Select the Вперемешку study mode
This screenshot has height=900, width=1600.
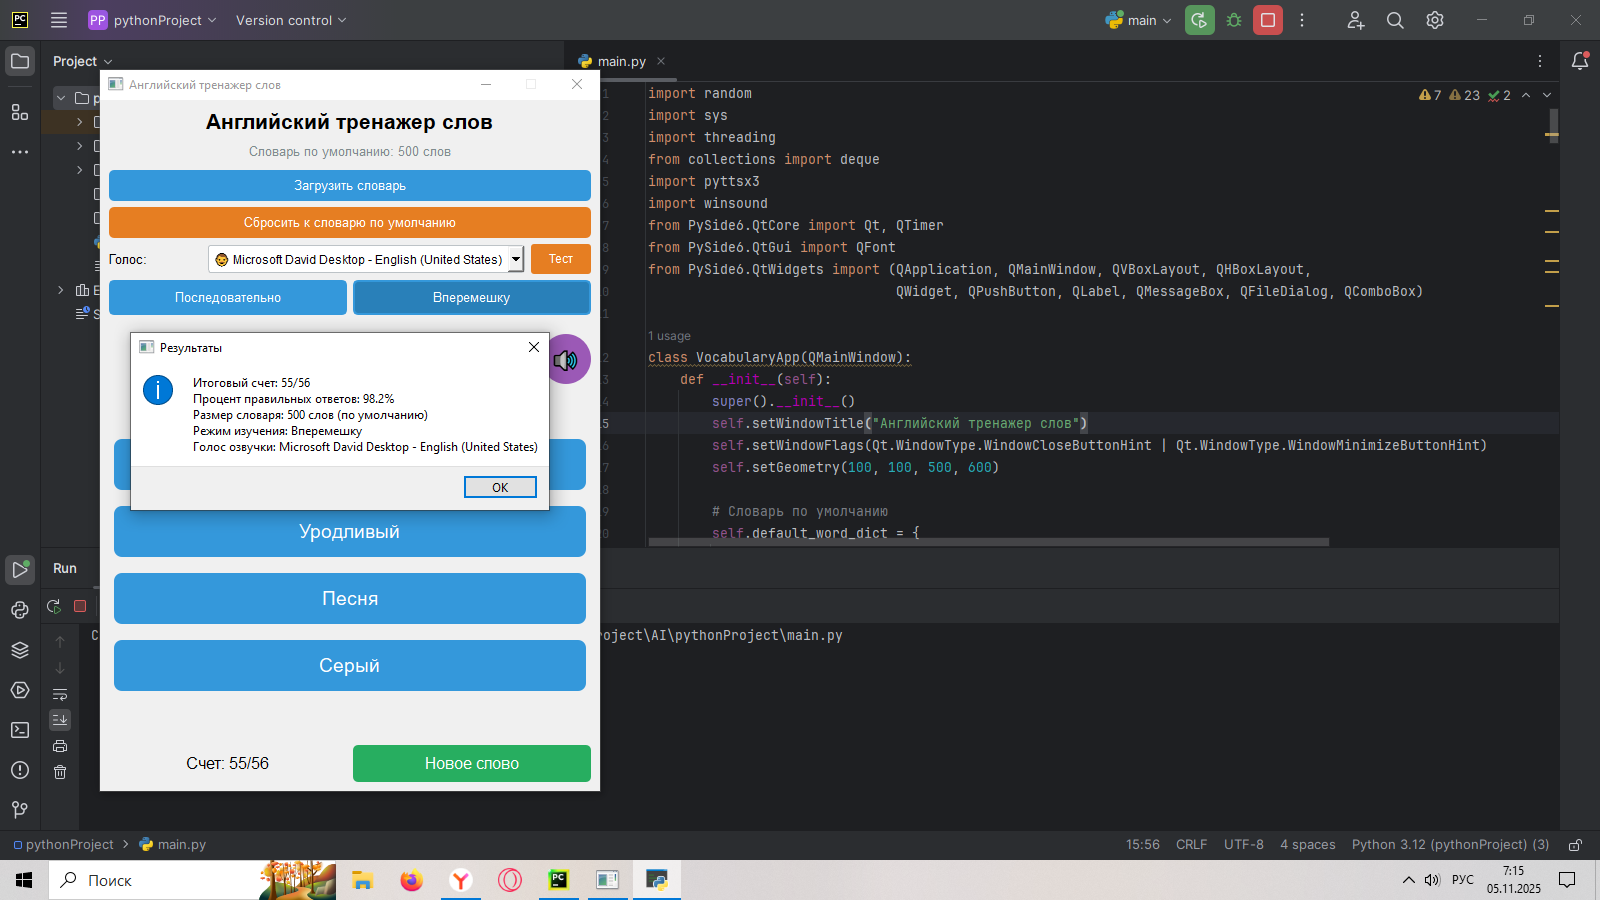(471, 298)
